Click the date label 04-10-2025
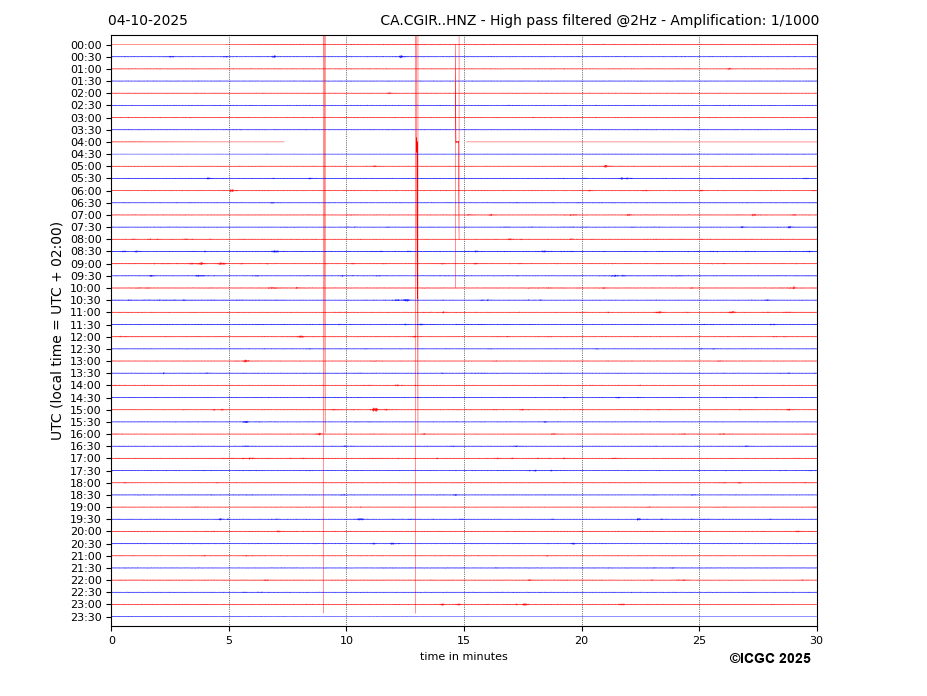The width and height of the screenshot is (927, 696). (147, 21)
